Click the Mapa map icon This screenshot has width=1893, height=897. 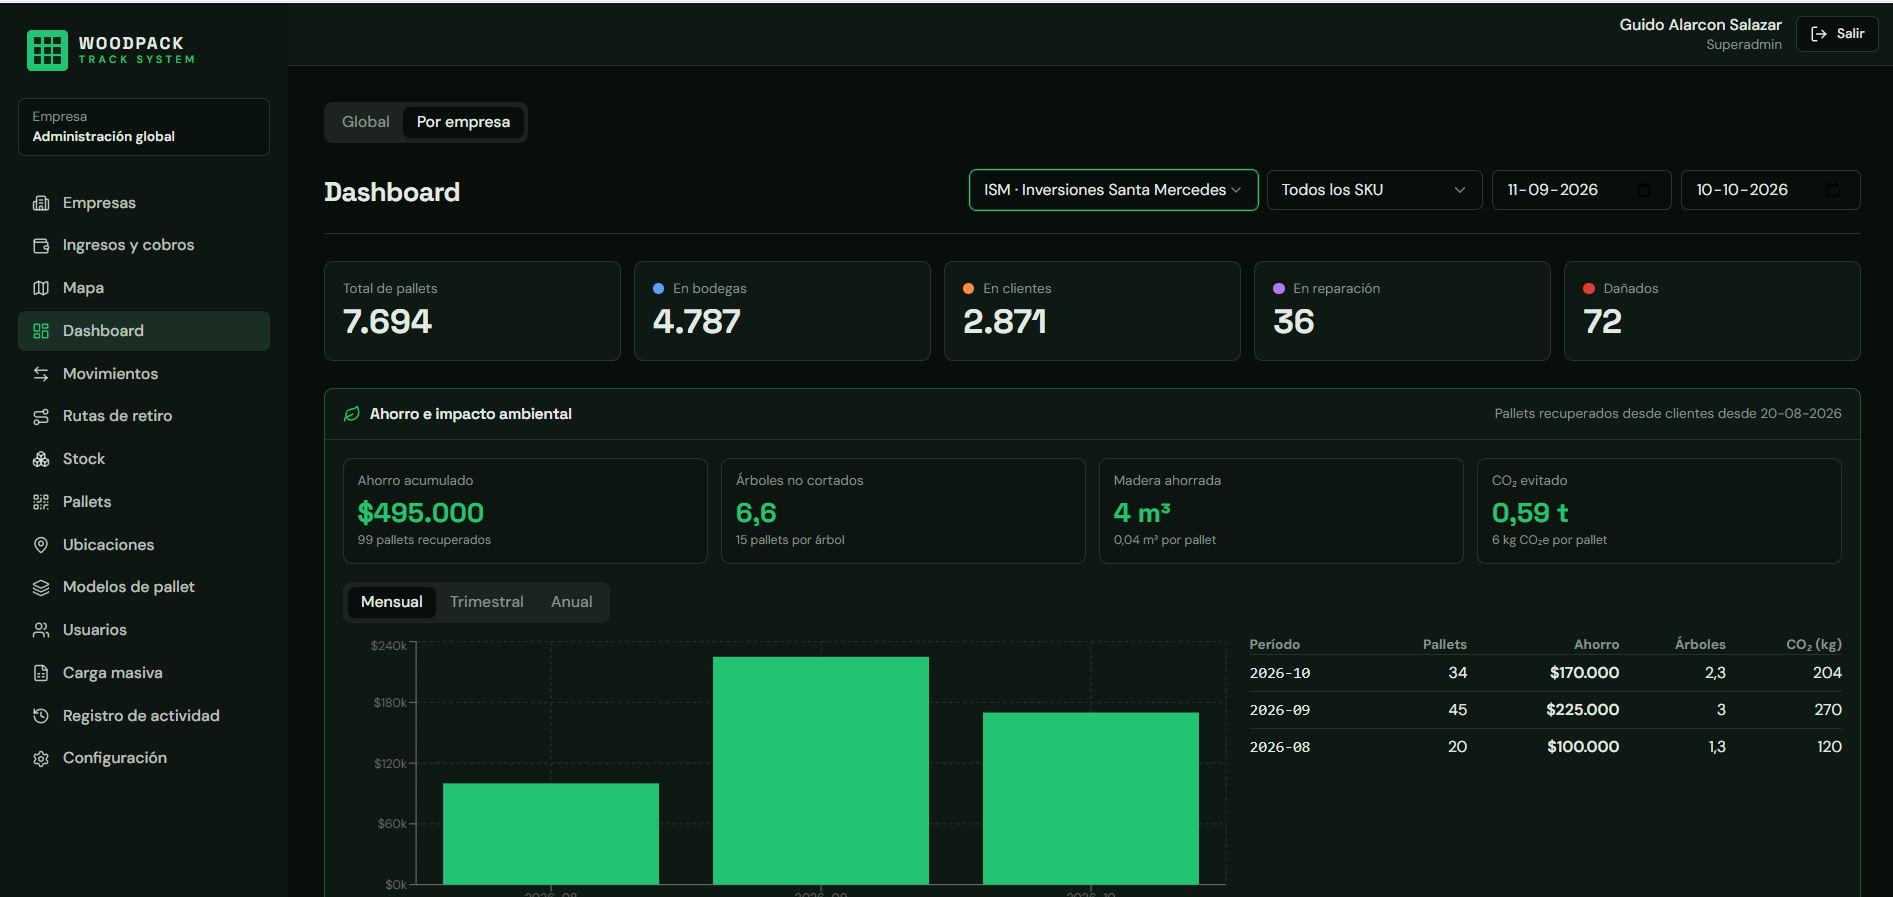point(41,288)
